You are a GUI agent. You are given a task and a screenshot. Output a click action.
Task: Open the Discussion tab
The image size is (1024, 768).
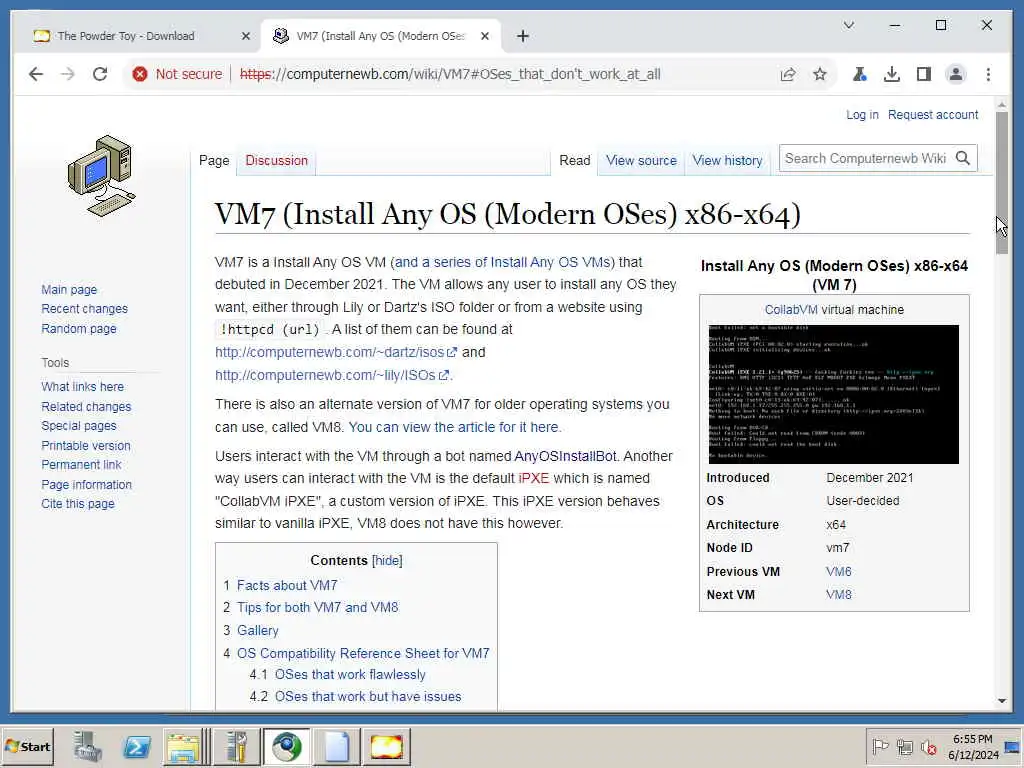coord(276,161)
